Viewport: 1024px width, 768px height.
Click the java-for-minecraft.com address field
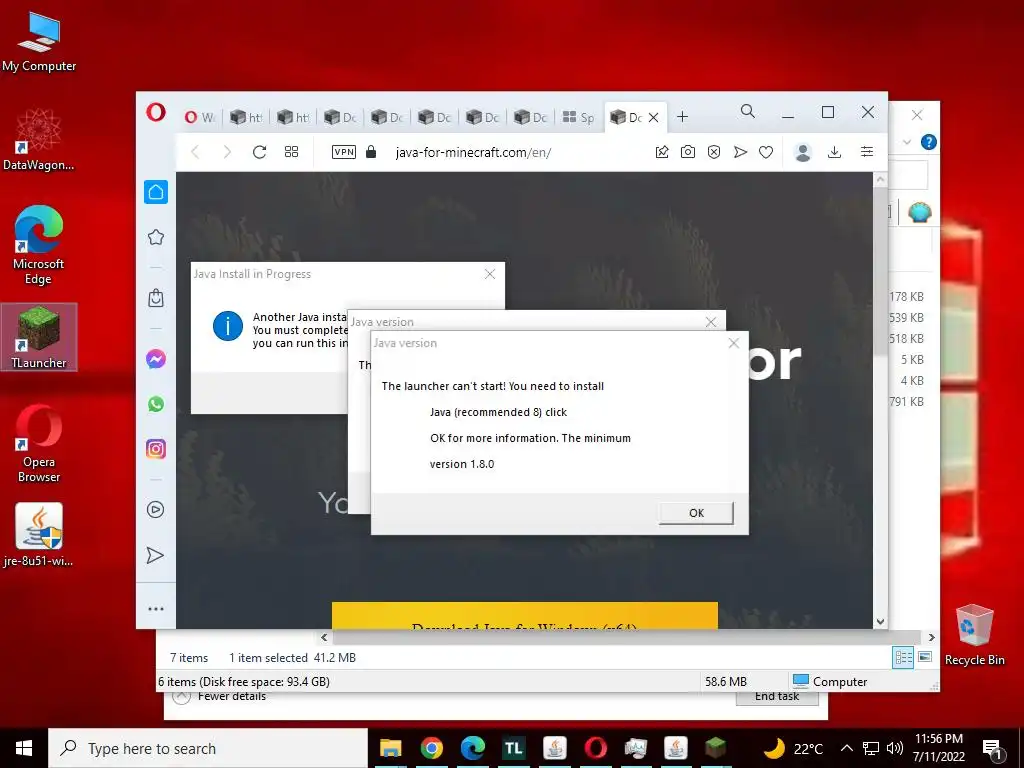473,152
